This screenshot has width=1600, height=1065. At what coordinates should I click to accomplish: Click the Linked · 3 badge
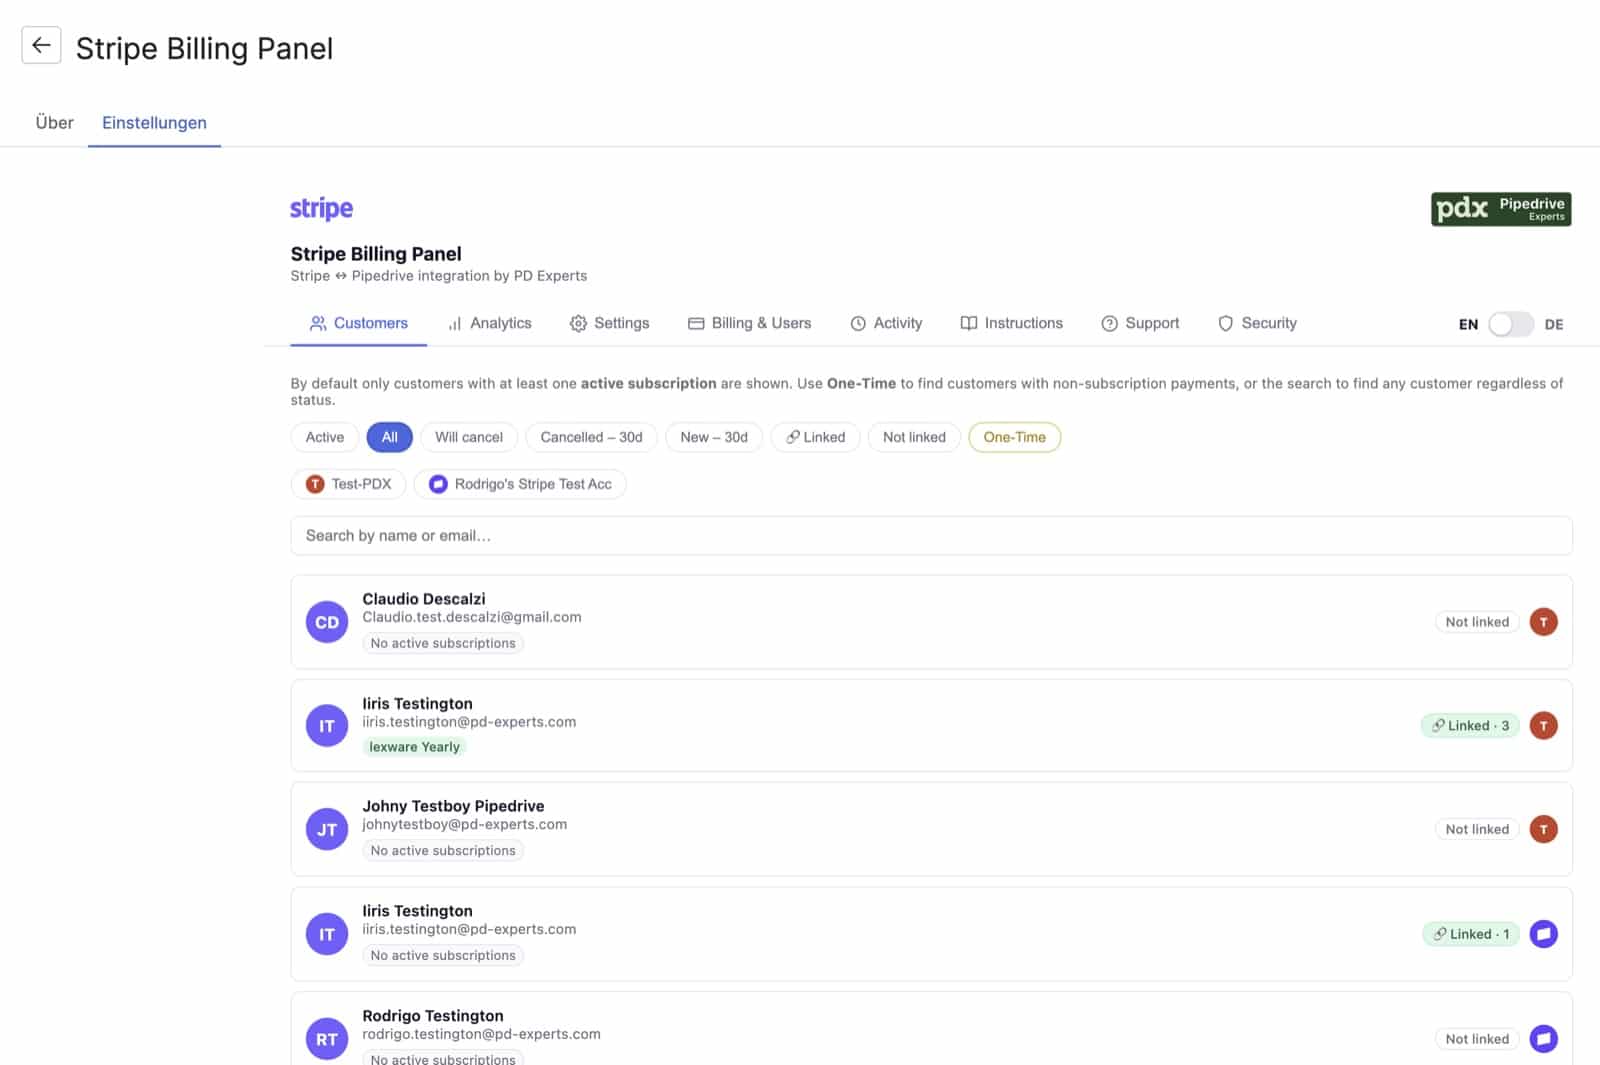coord(1470,726)
